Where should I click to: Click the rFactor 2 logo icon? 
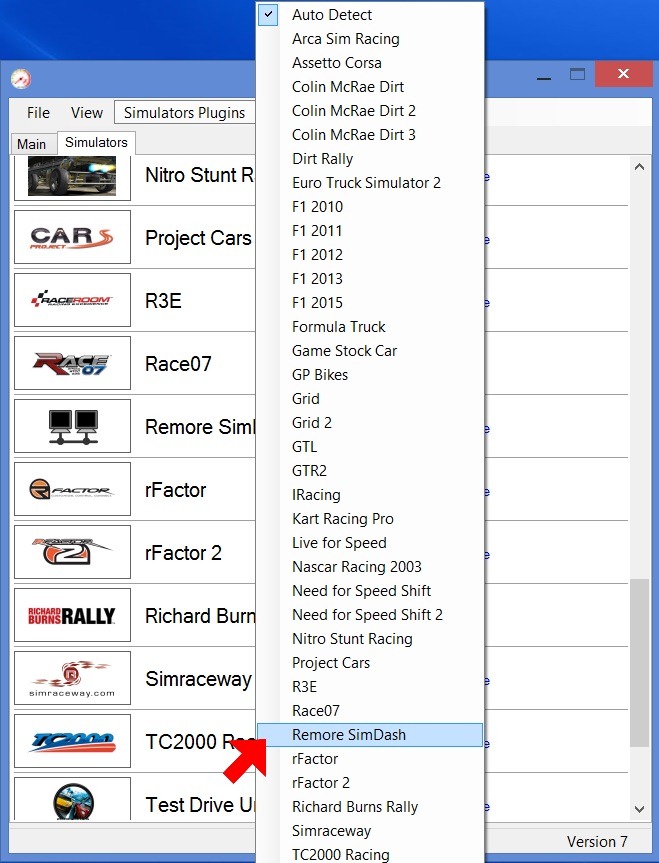(x=72, y=552)
